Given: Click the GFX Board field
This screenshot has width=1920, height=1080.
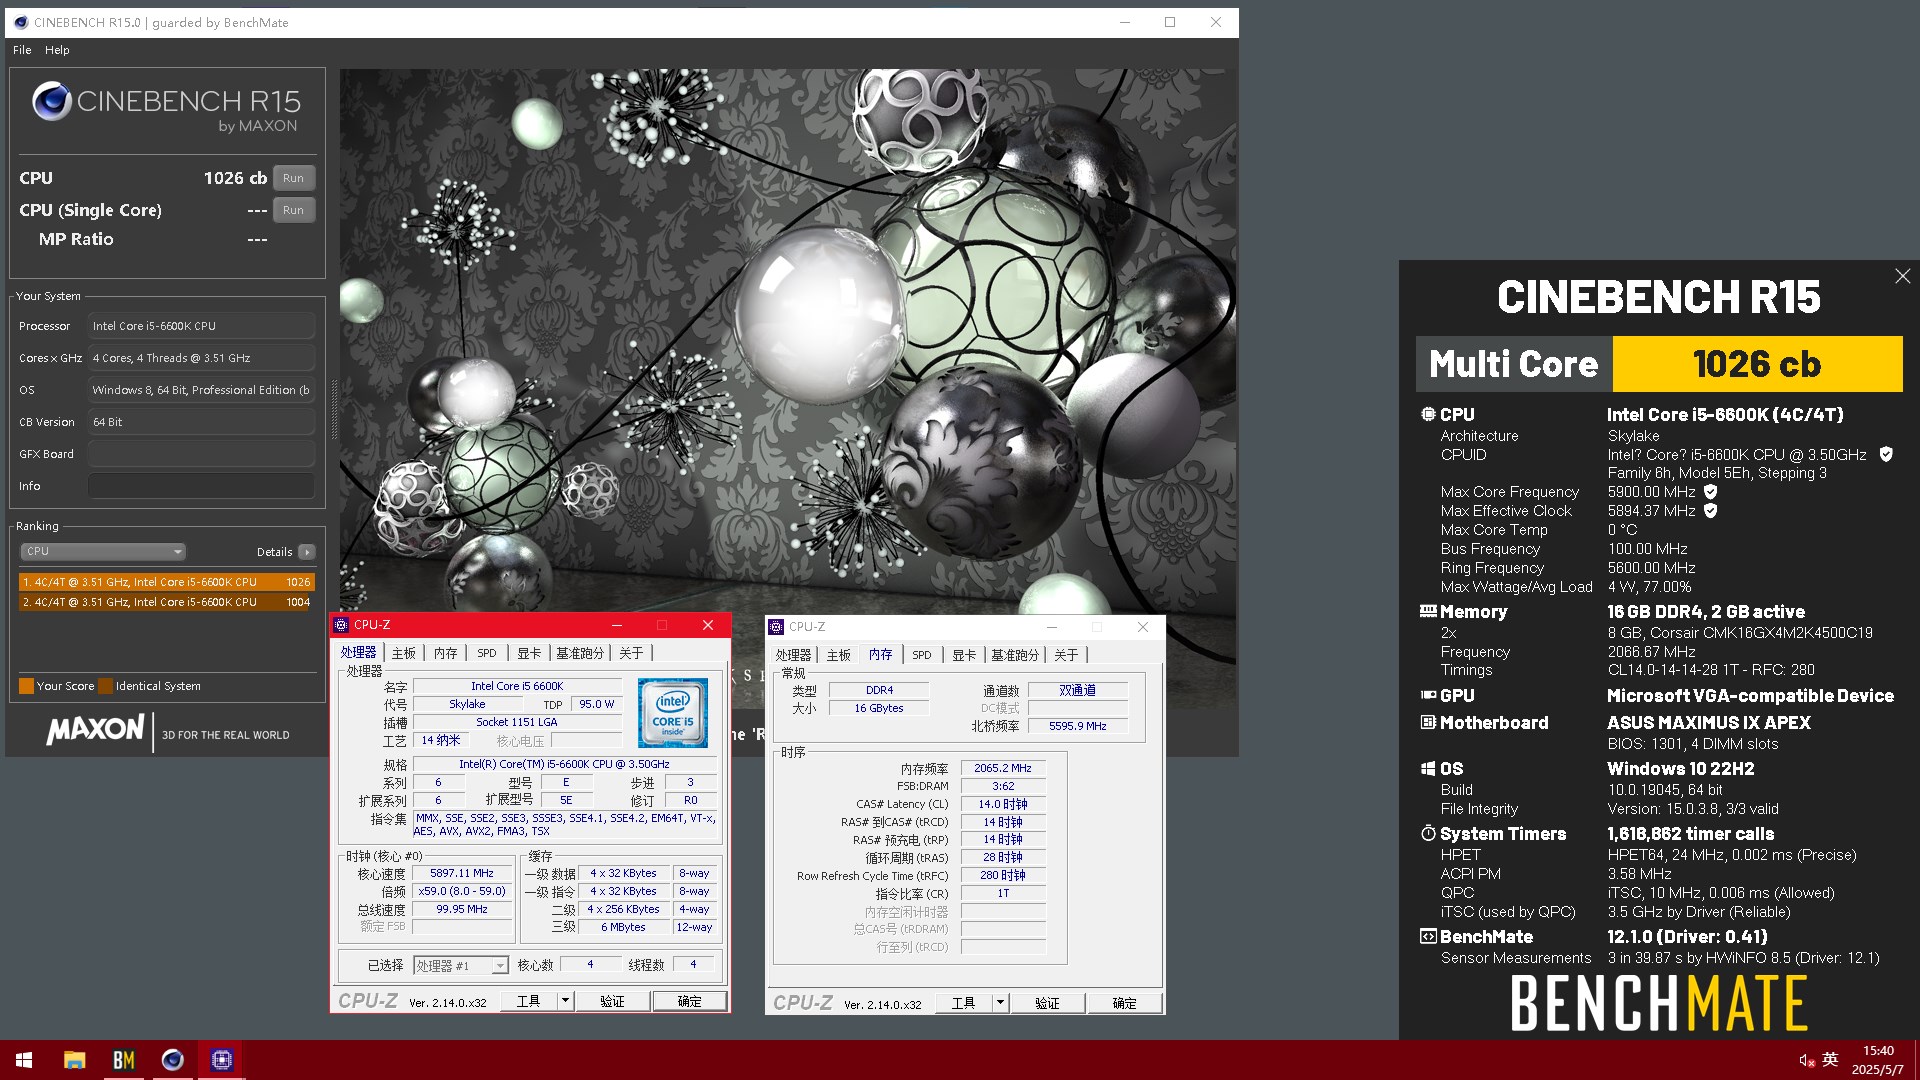Looking at the screenshot, I should (202, 454).
